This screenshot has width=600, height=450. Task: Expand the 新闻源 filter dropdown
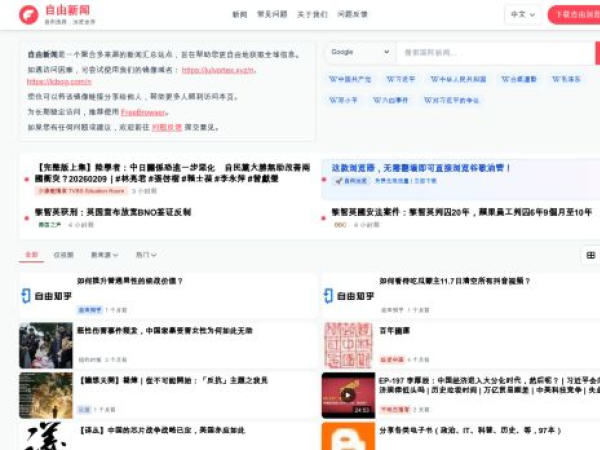click(104, 255)
